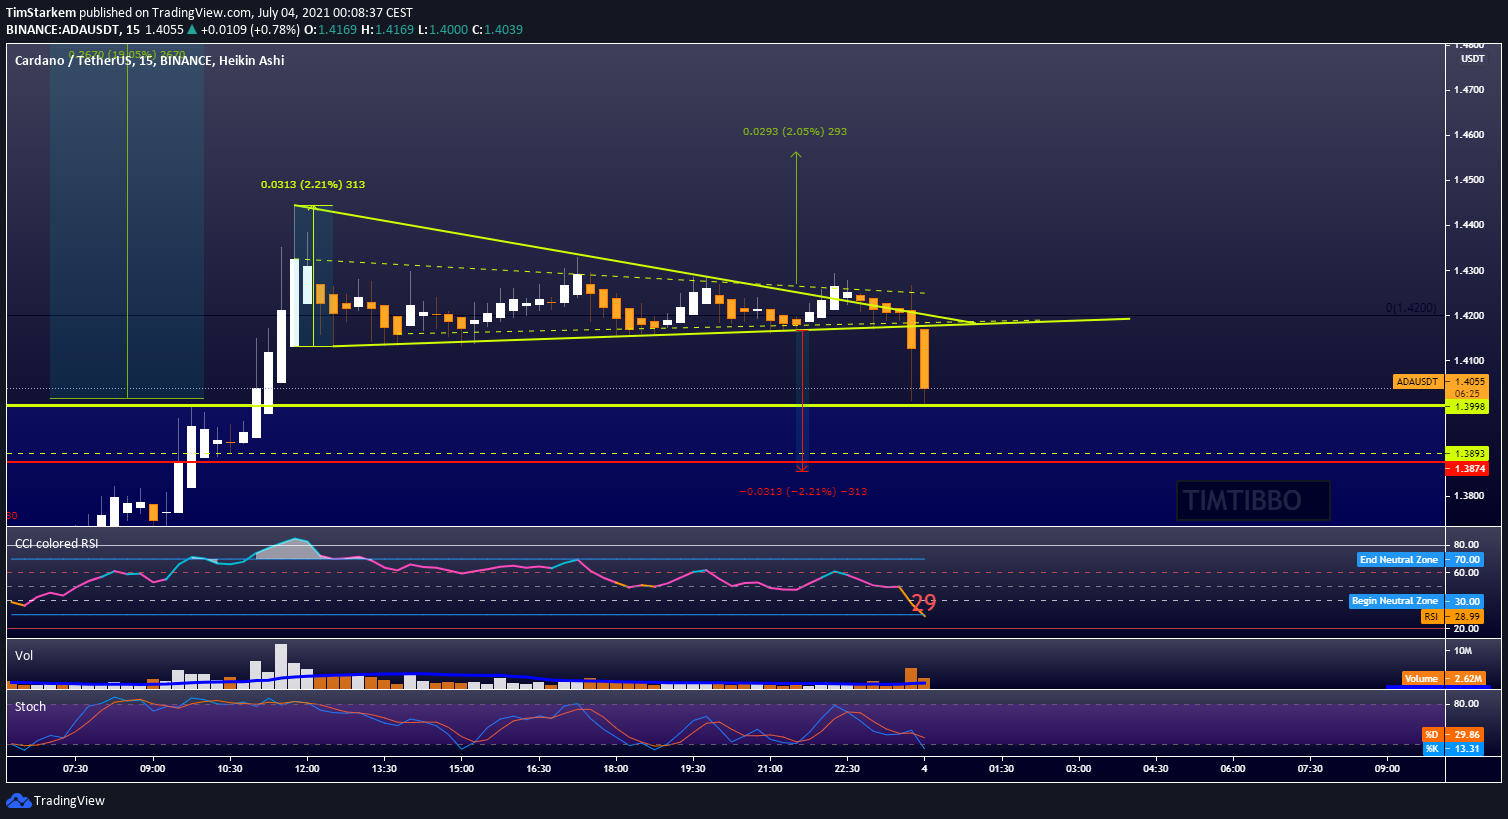The height and width of the screenshot is (819, 1508).
Task: Click the day 4 date marker on time axis
Action: coord(924,769)
